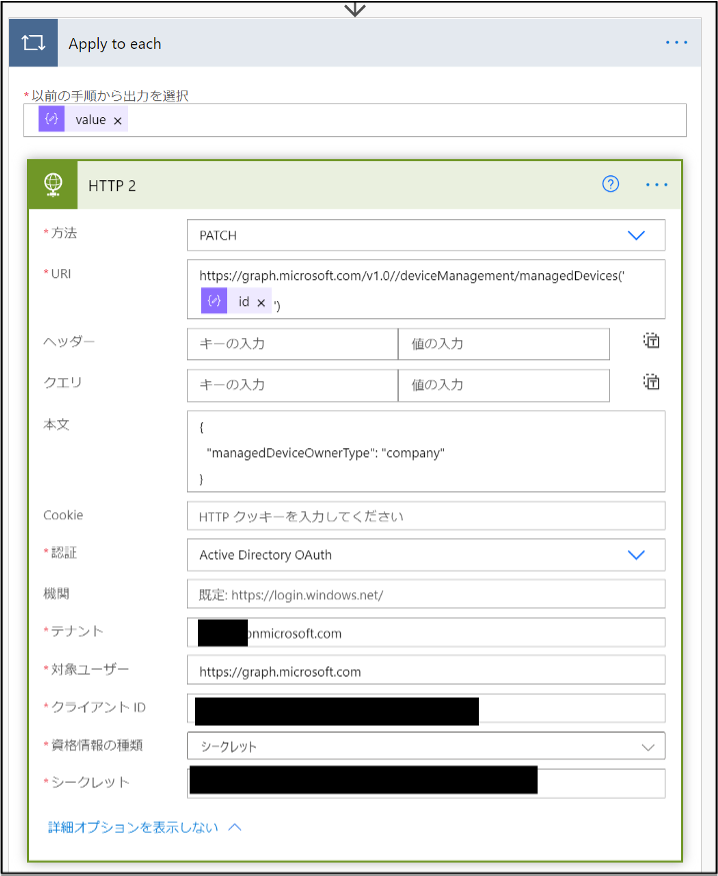Click the header key input field
718x876 pixels.
(x=292, y=344)
